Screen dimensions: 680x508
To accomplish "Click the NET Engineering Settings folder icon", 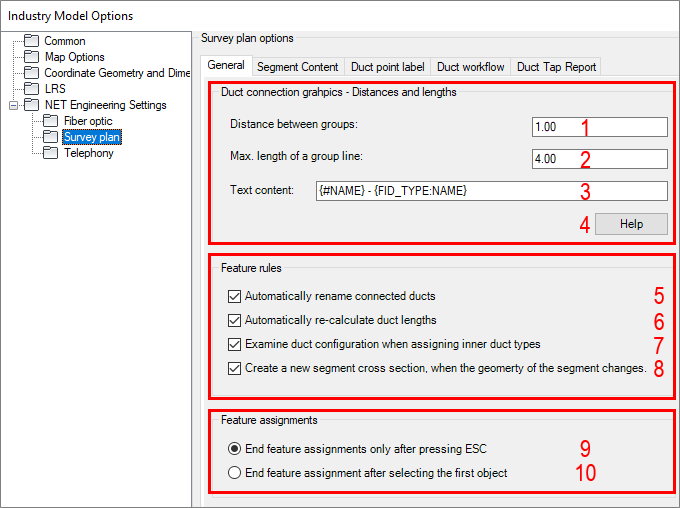I will click(x=31, y=105).
